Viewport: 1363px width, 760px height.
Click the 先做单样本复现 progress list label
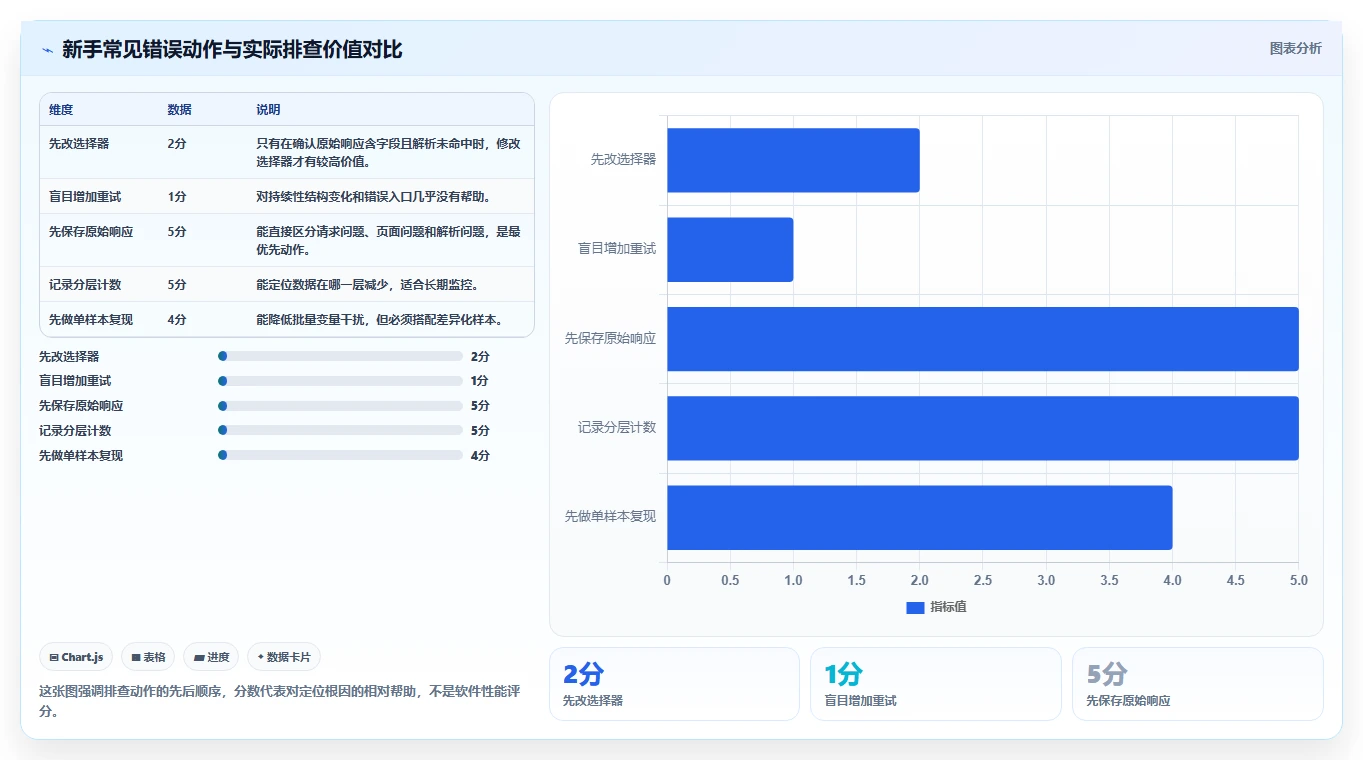coord(81,456)
